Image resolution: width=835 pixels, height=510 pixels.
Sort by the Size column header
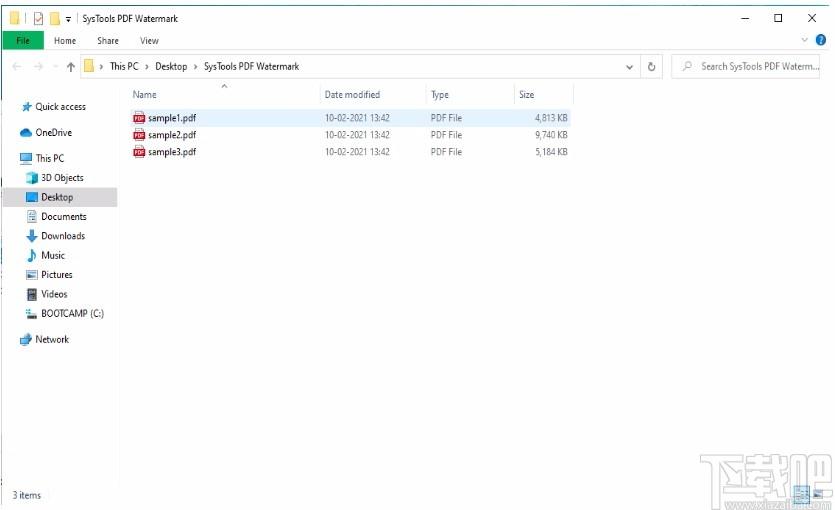point(527,95)
